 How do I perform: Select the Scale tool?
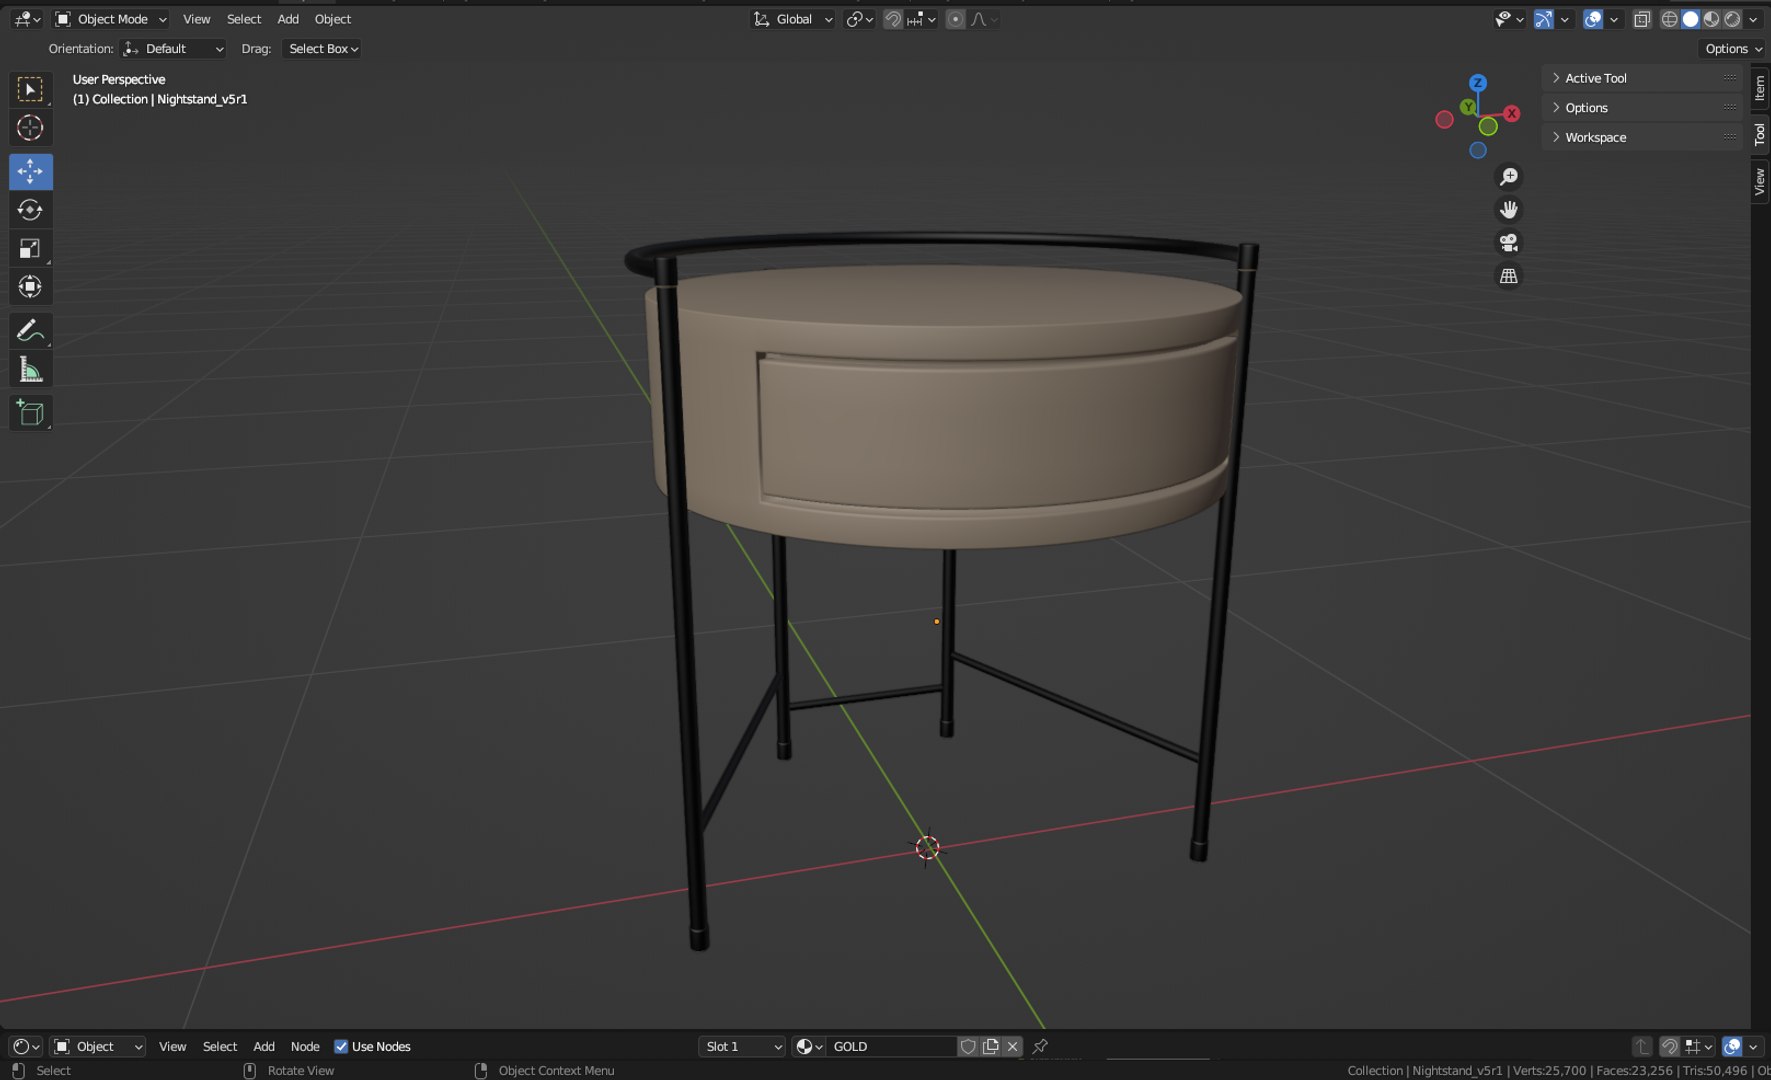point(30,249)
